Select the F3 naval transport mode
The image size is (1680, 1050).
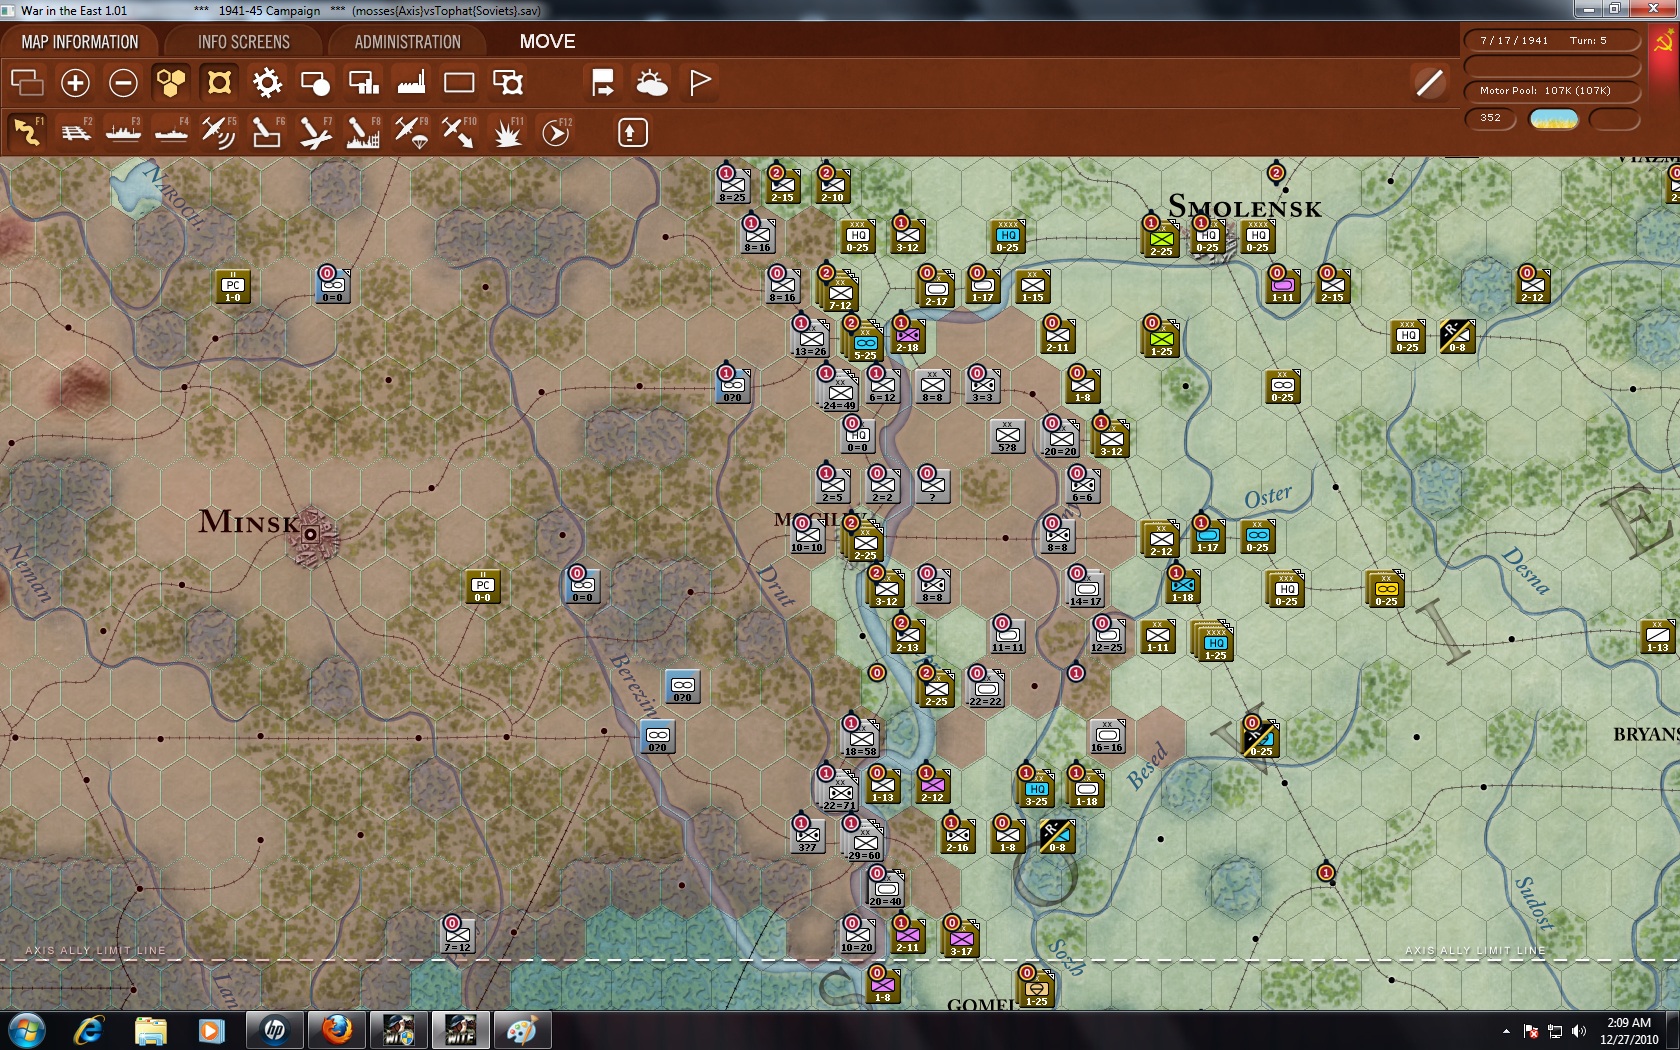point(123,132)
